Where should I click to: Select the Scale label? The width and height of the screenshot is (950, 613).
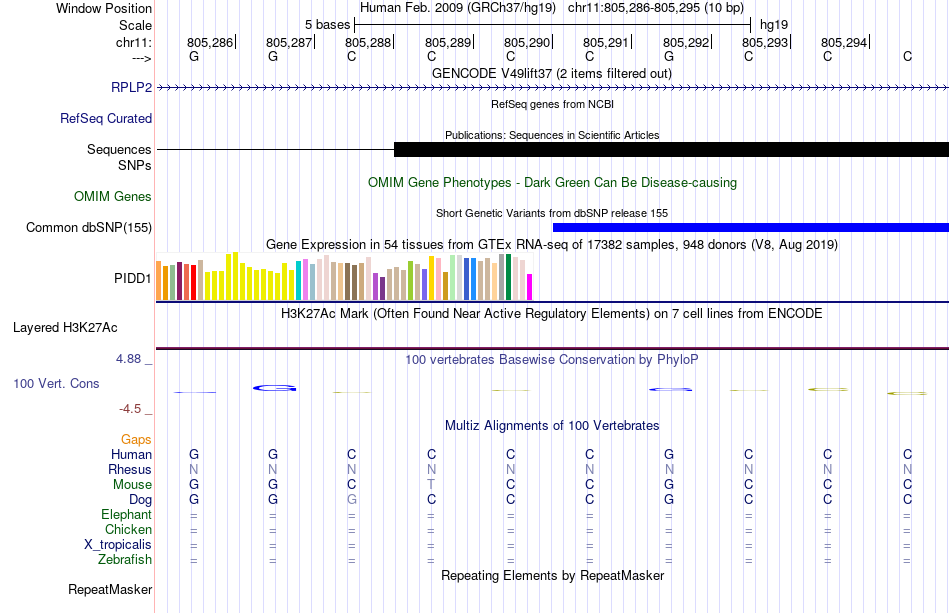[135, 25]
